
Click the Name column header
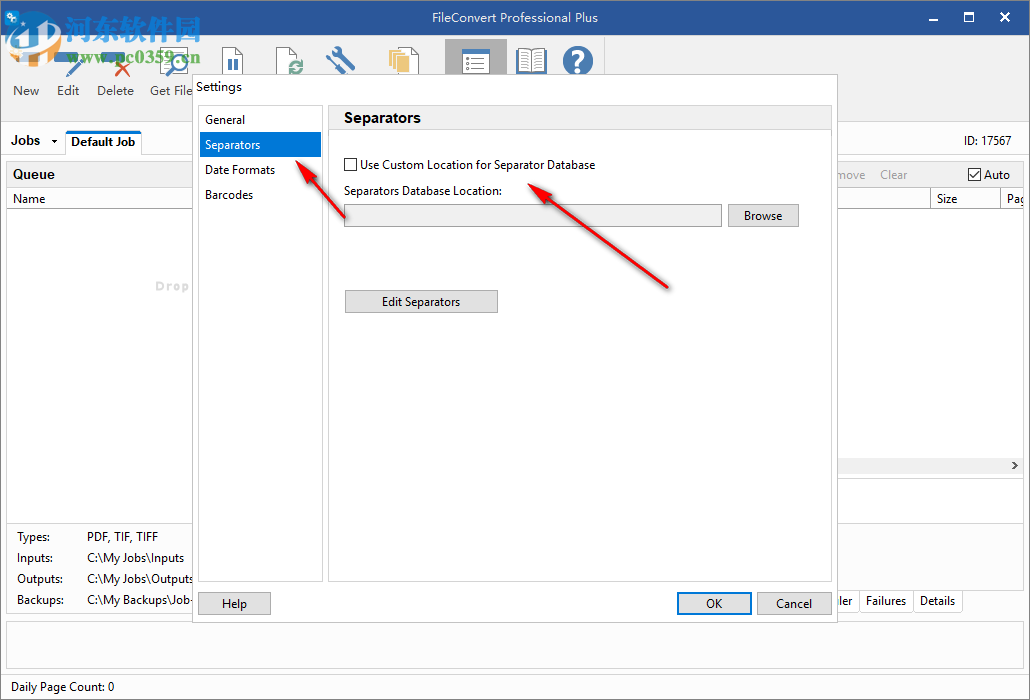coord(99,198)
